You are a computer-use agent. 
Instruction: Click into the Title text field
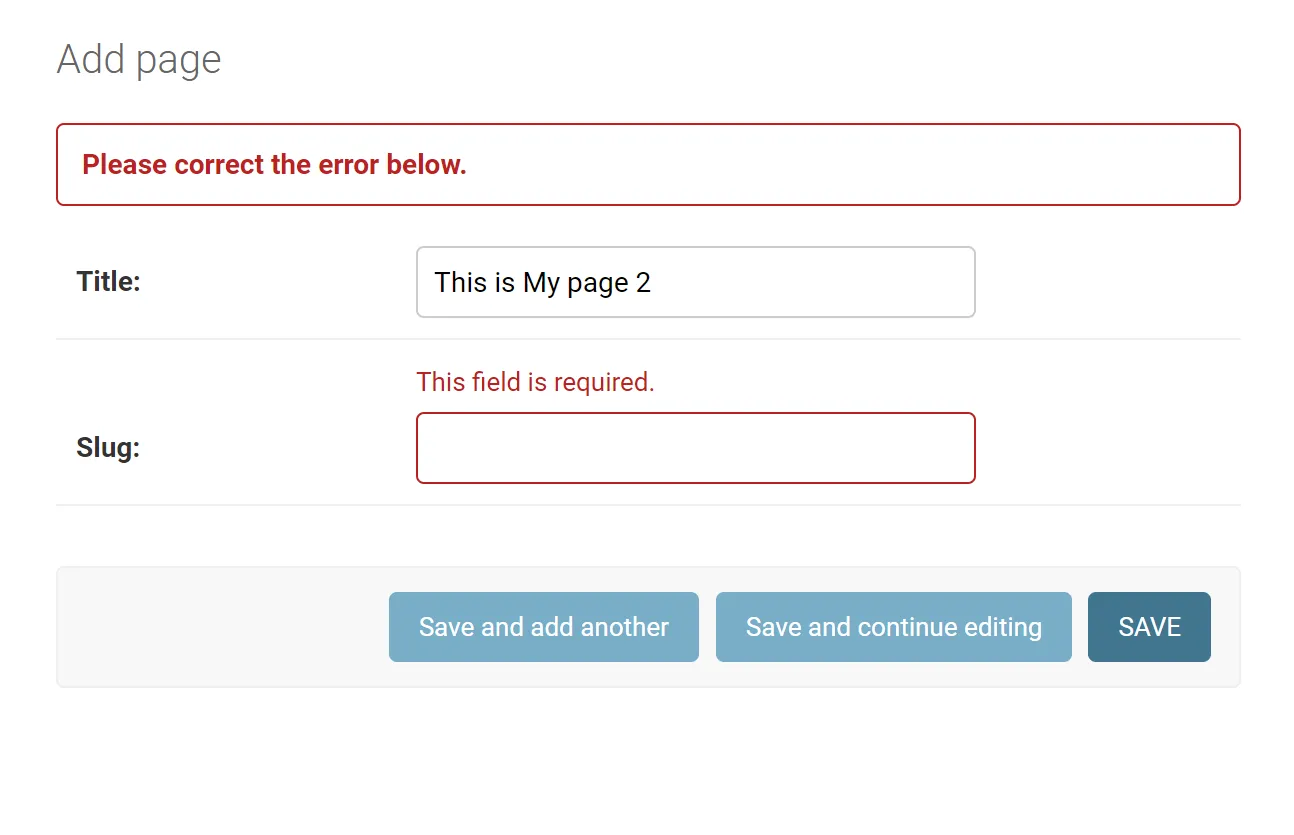pos(800,282)
